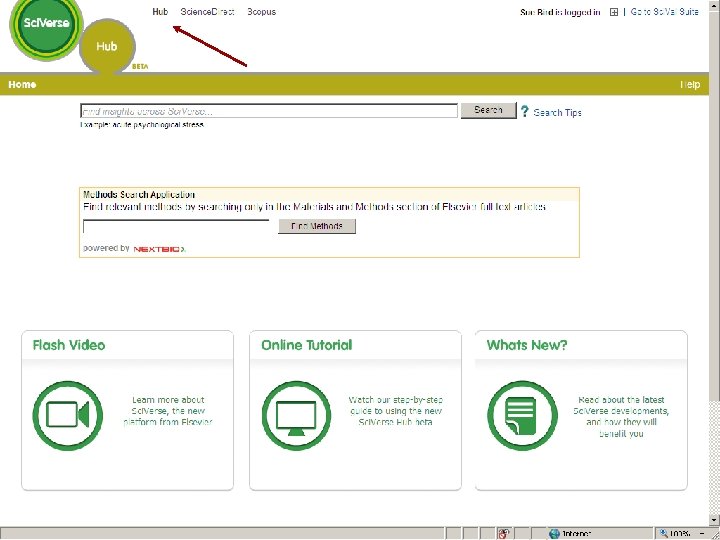720x540 pixels.
Task: Click the 'Learn more about SciVerse' description text
Action: point(168,411)
